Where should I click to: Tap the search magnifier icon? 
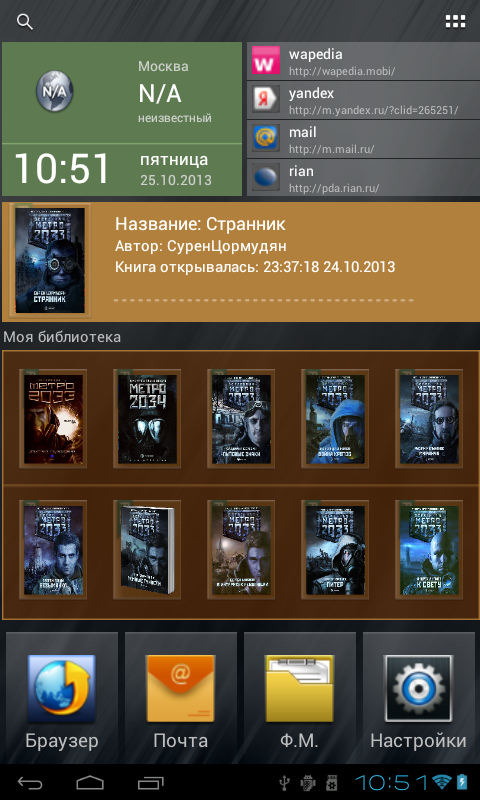(24, 21)
